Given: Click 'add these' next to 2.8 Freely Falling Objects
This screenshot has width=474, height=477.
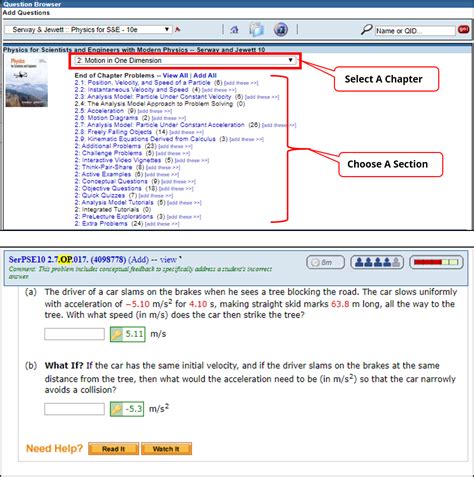Looking at the screenshot, I should pos(186,132).
